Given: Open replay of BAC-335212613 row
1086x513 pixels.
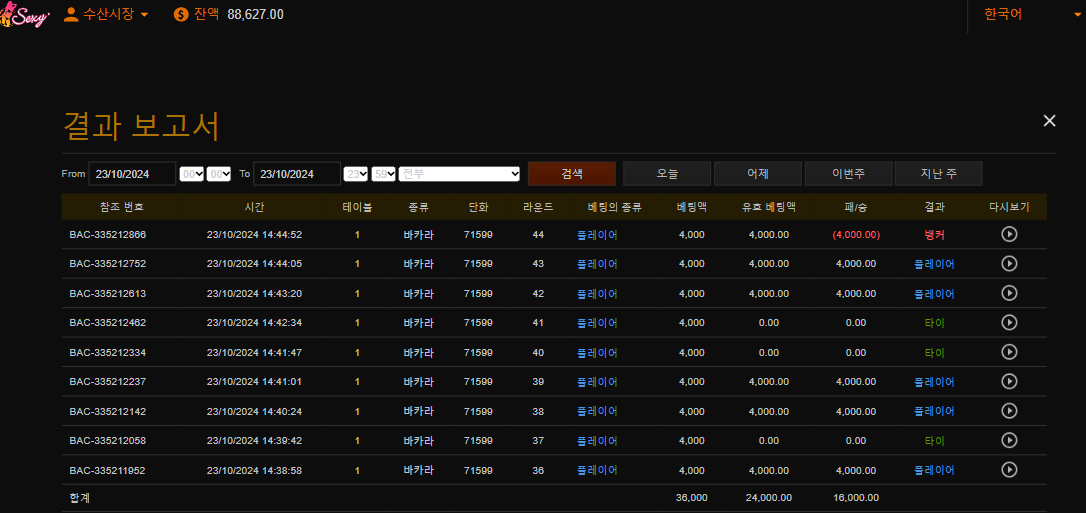Looking at the screenshot, I should pyautogui.click(x=1009, y=293).
